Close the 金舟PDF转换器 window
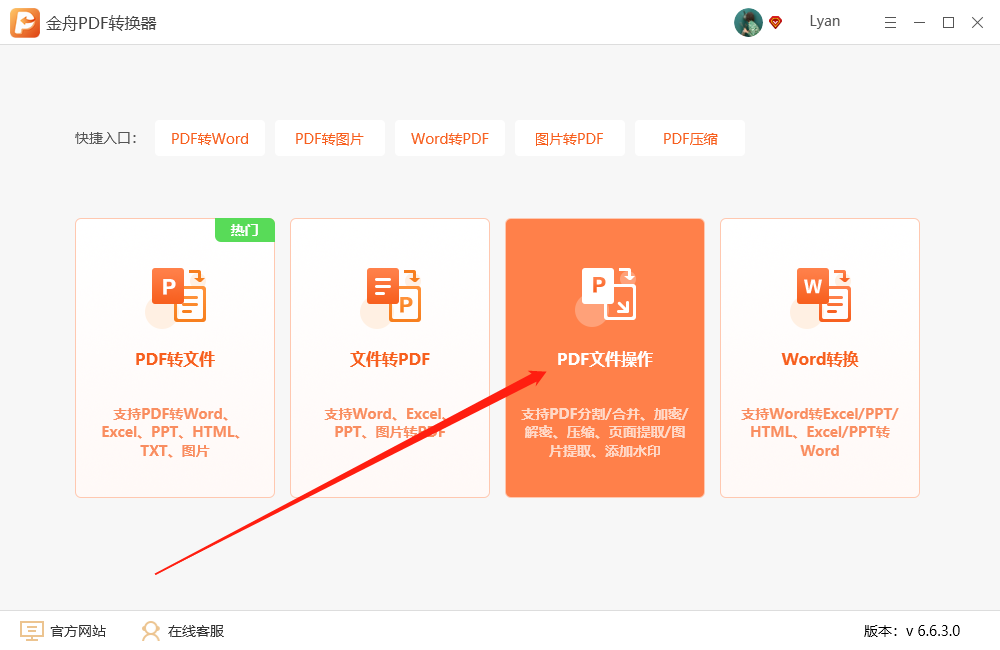This screenshot has height=650, width=1000. coord(977,23)
